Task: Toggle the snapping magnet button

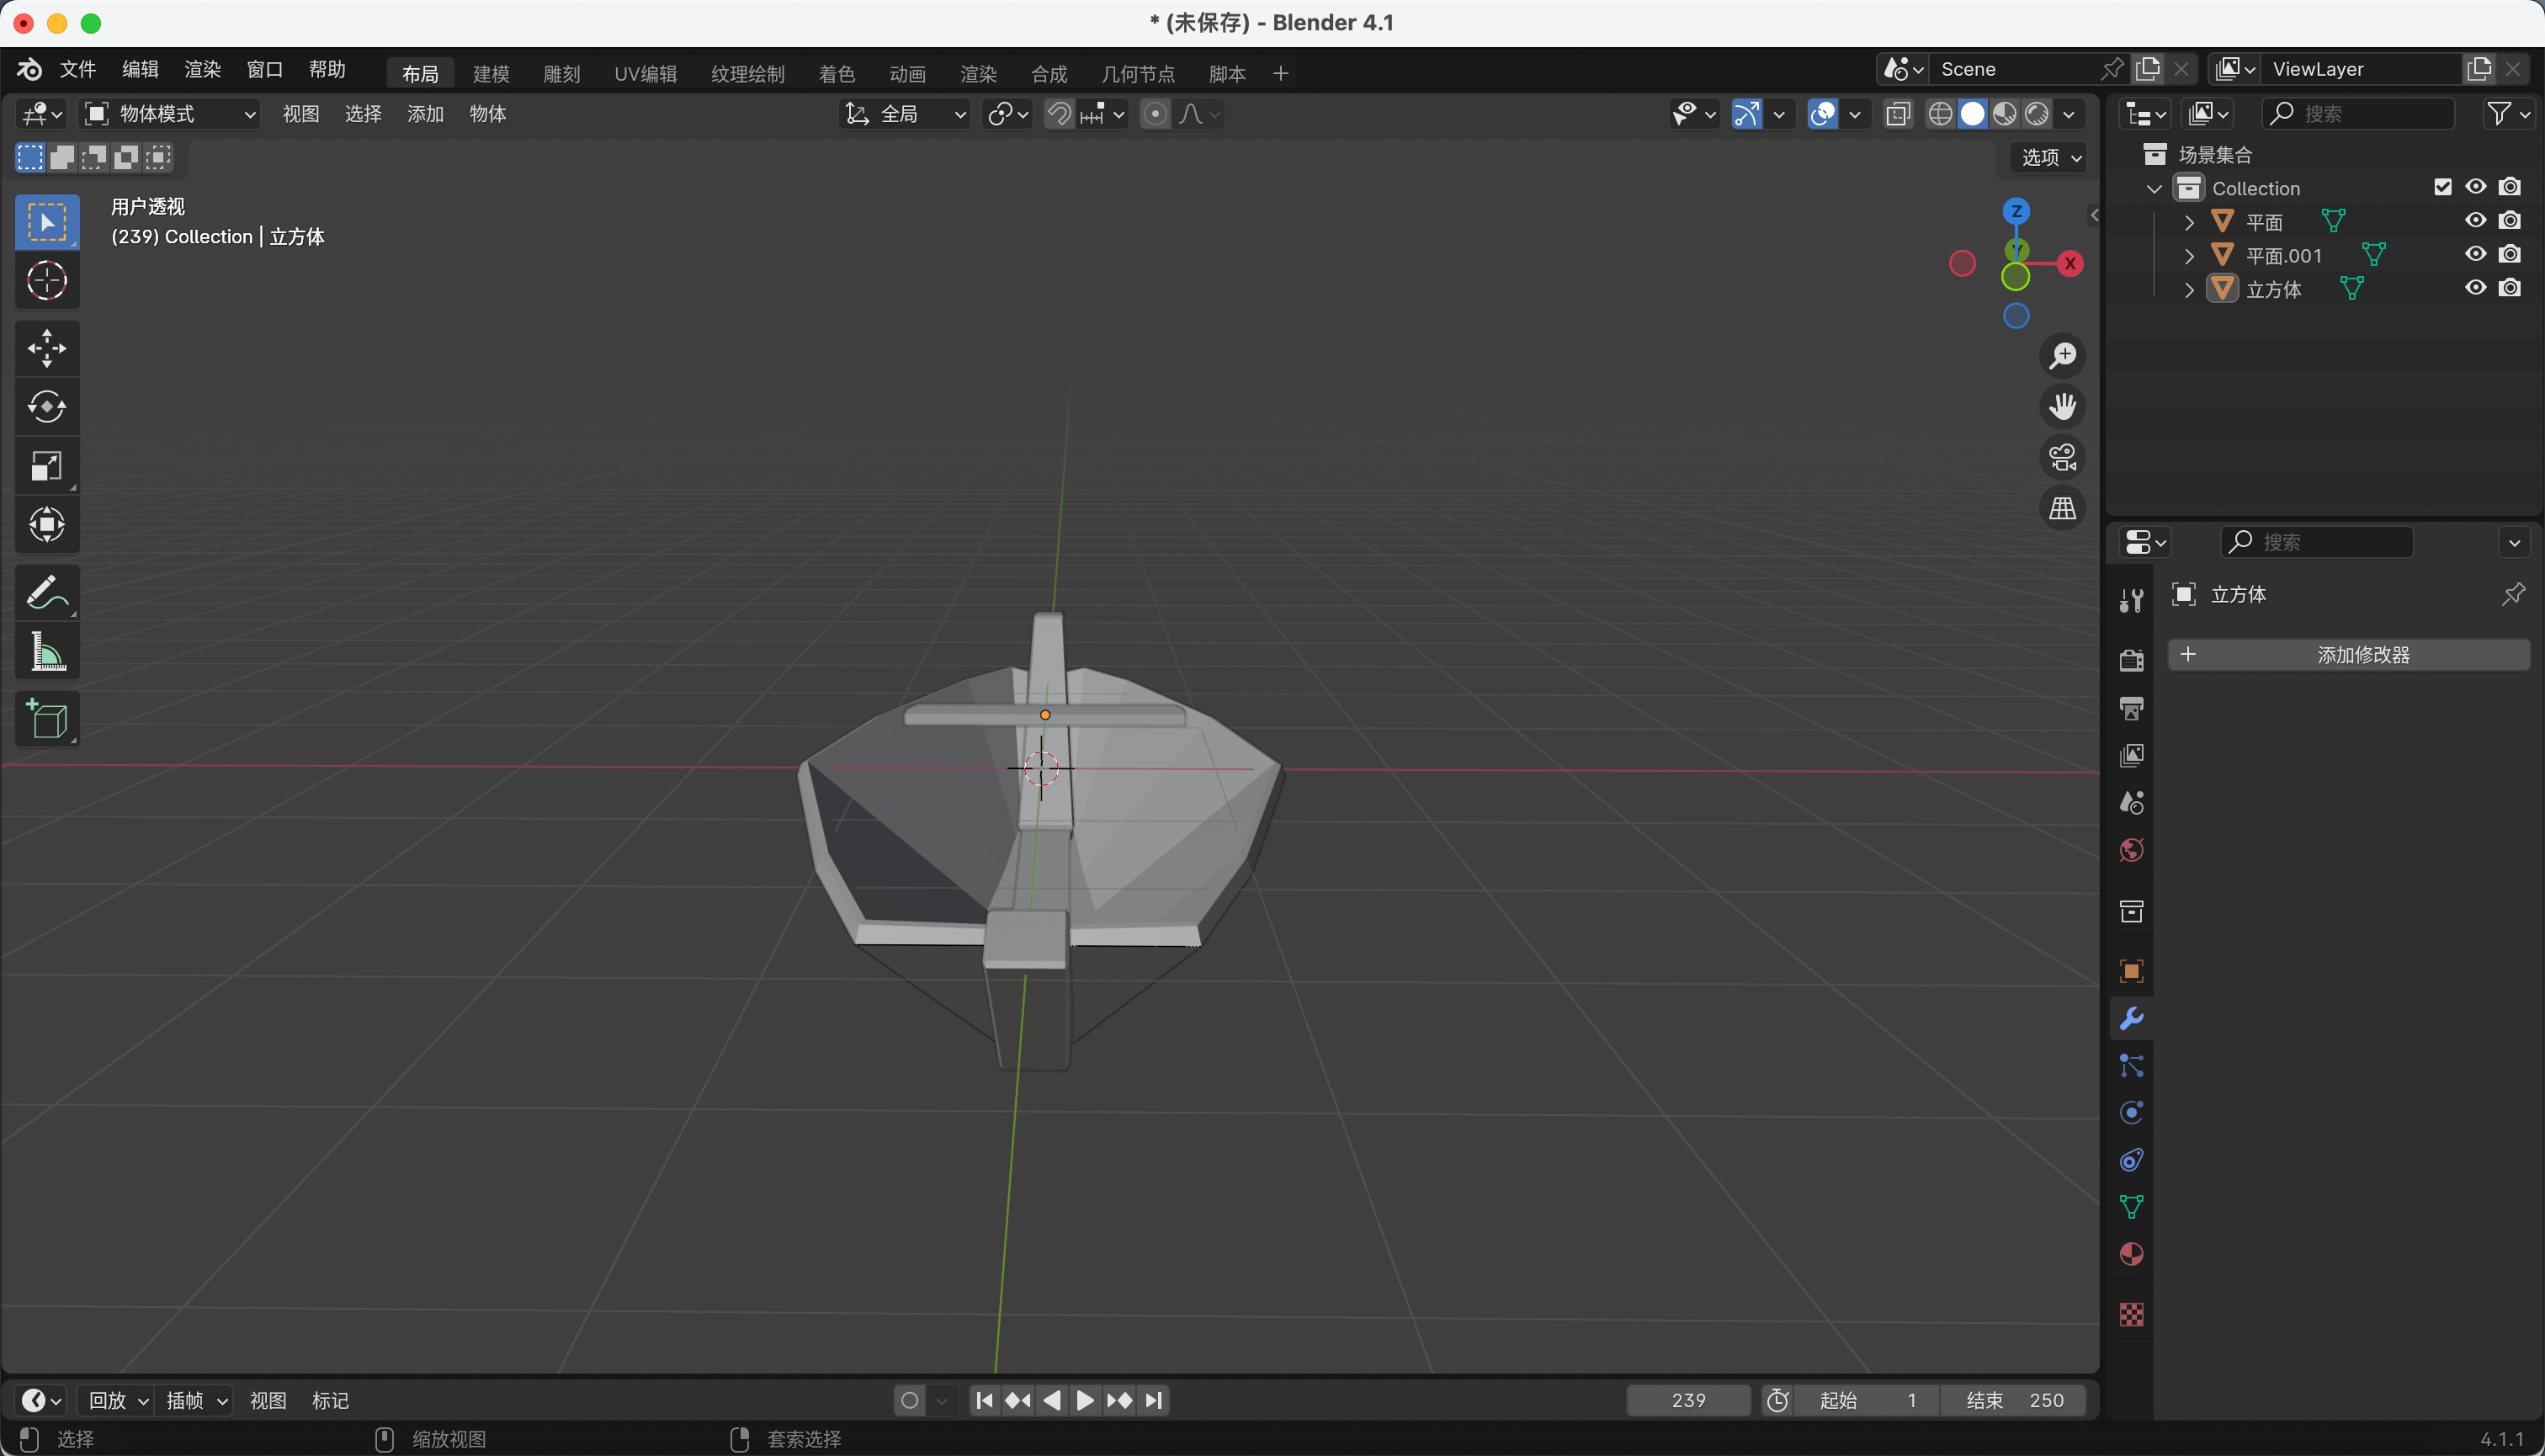Action: 1059,114
